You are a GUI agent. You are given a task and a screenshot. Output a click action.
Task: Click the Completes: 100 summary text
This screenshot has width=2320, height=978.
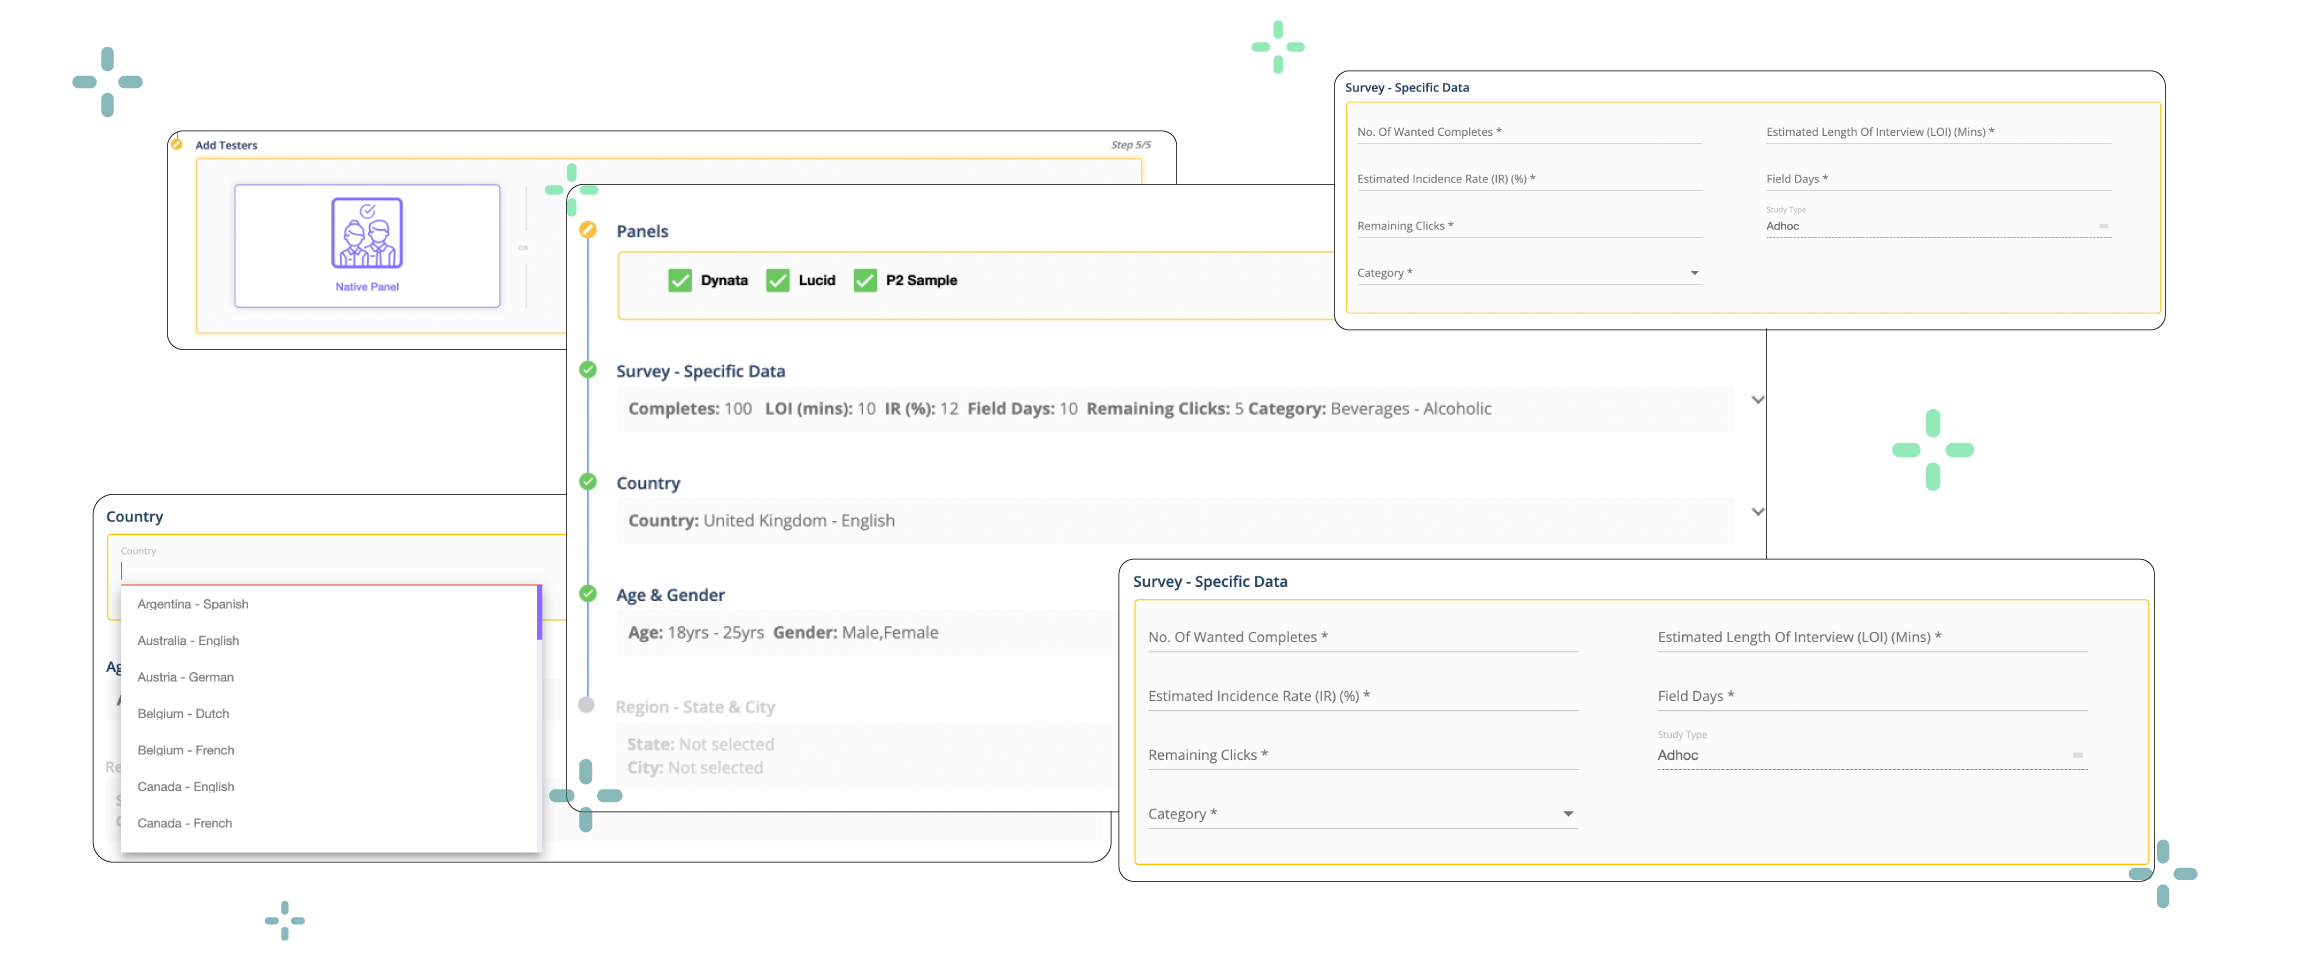click(x=690, y=409)
